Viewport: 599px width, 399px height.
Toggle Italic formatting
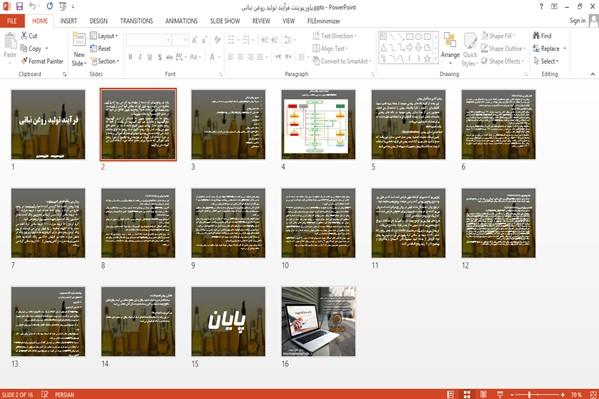click(x=140, y=57)
